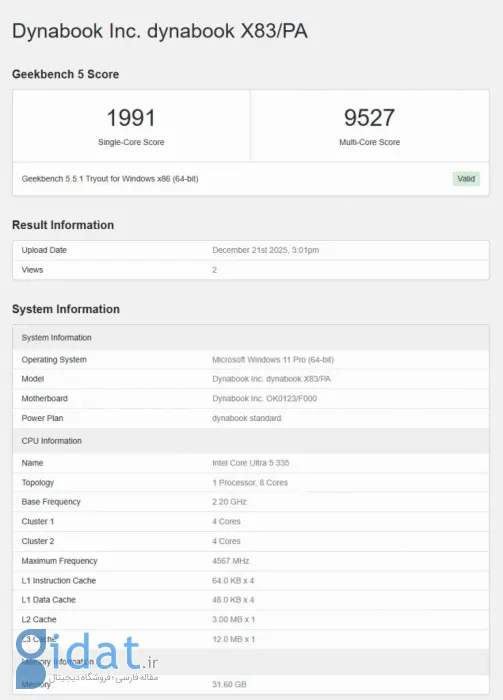The image size is (503, 700).
Task: Select 1 Processor, 8 Cores value
Action: tap(250, 482)
